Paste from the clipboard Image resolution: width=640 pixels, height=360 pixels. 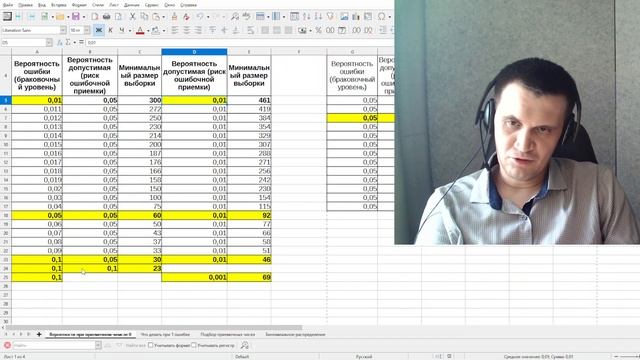click(x=156, y=17)
